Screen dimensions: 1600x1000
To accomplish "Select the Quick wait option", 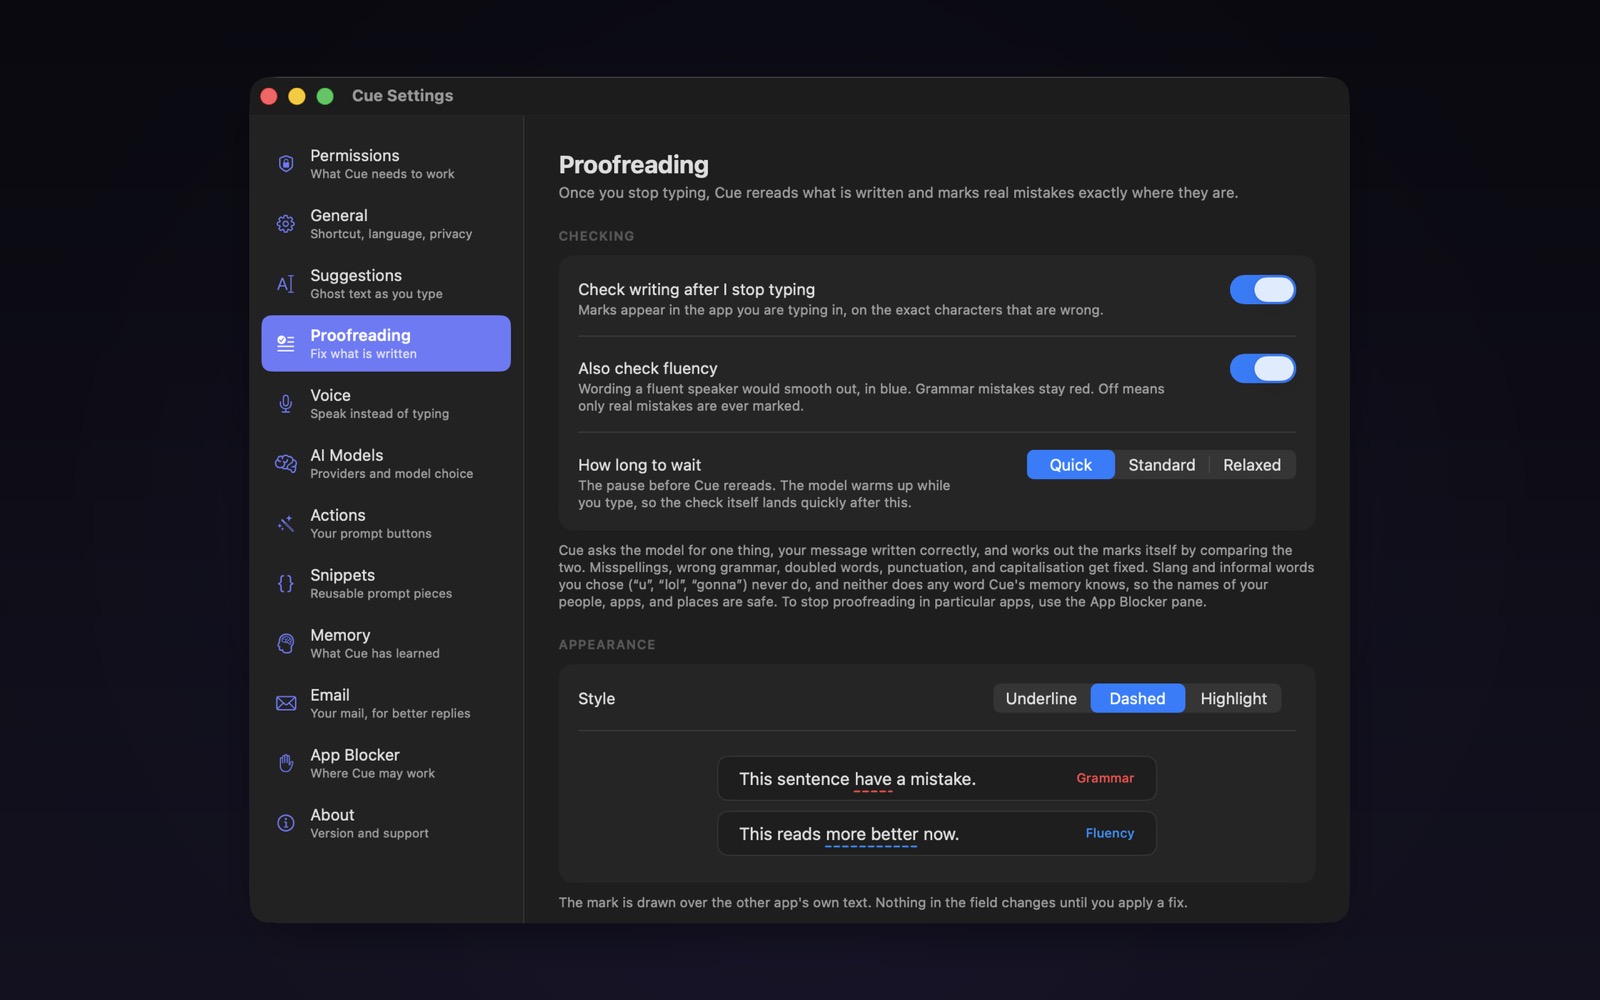I will point(1070,465).
